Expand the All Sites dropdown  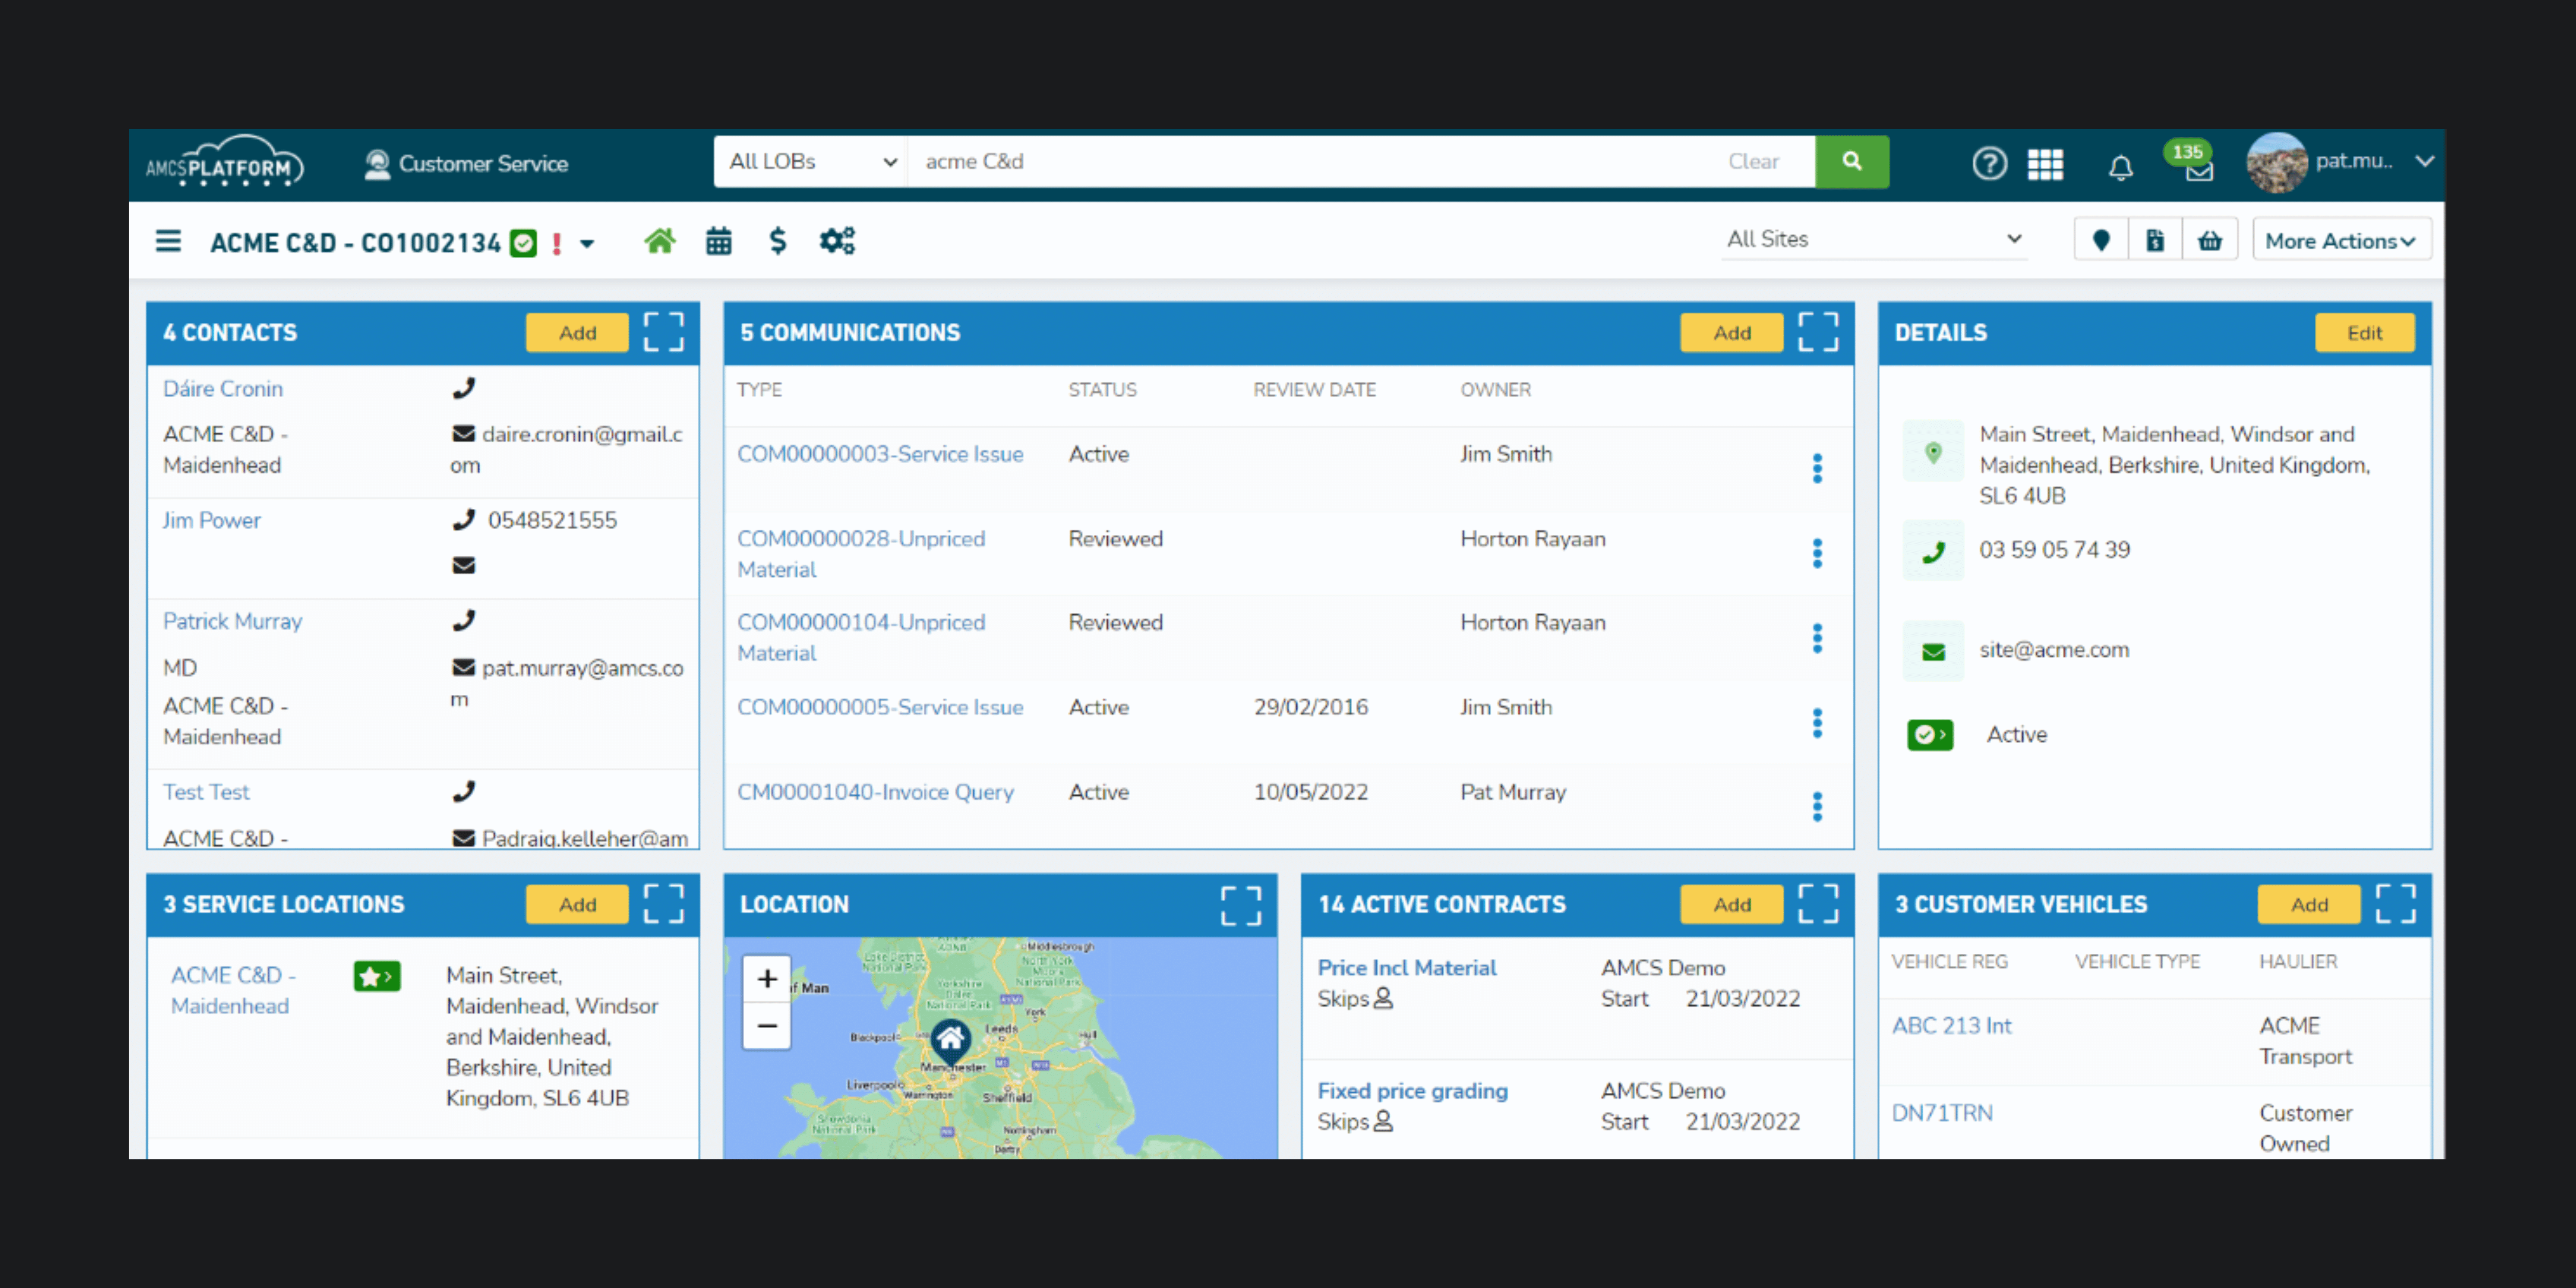1873,239
